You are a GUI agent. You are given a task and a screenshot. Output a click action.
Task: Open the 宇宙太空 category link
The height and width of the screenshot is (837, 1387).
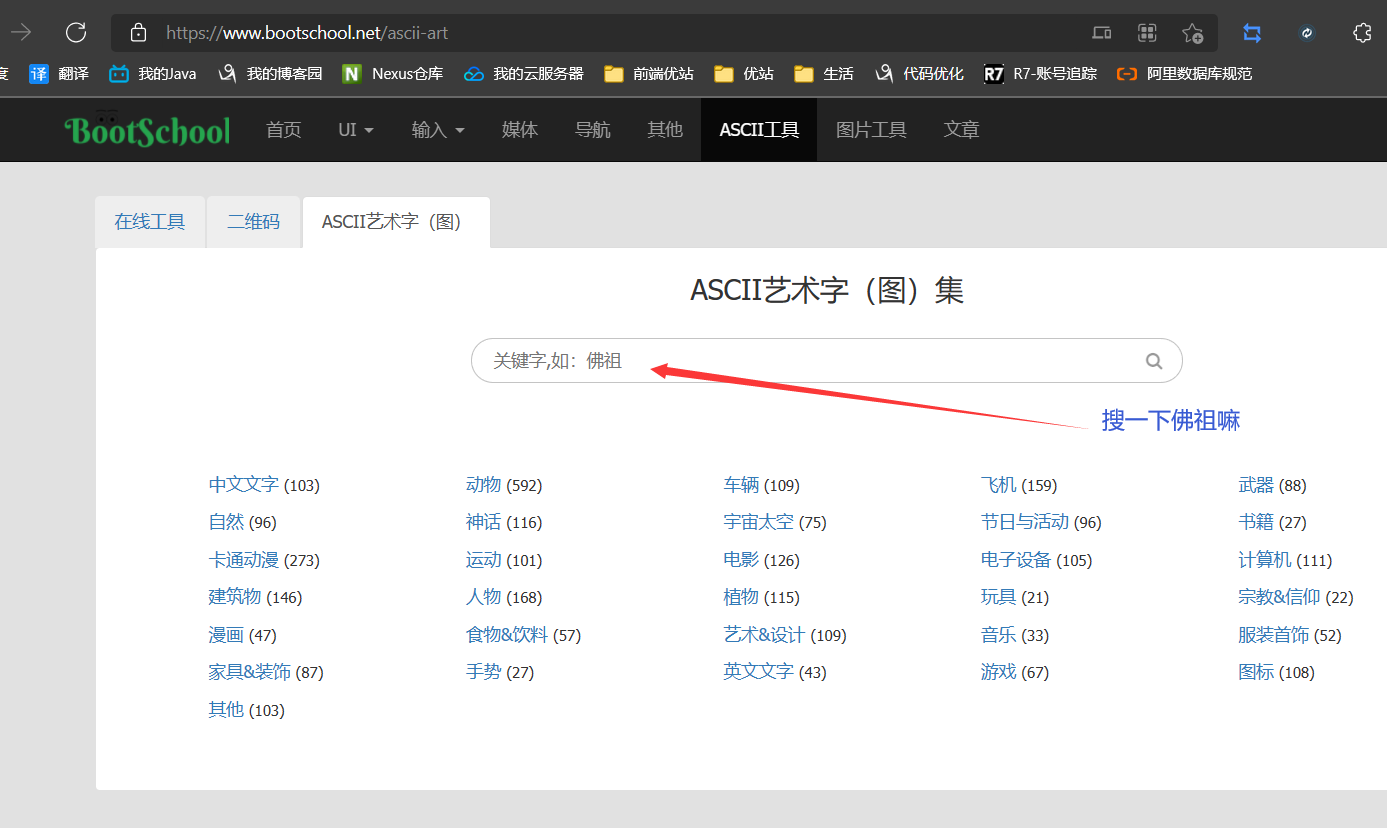click(759, 522)
